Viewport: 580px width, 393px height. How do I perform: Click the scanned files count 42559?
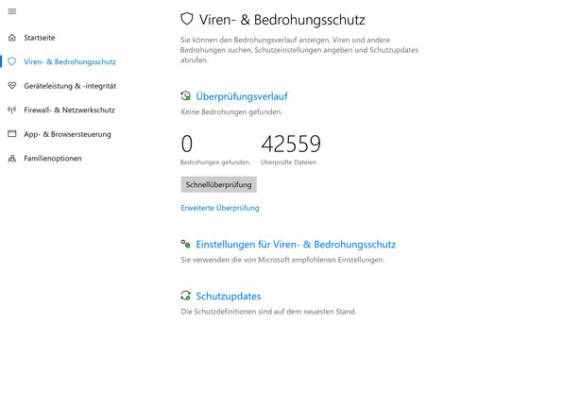point(291,144)
